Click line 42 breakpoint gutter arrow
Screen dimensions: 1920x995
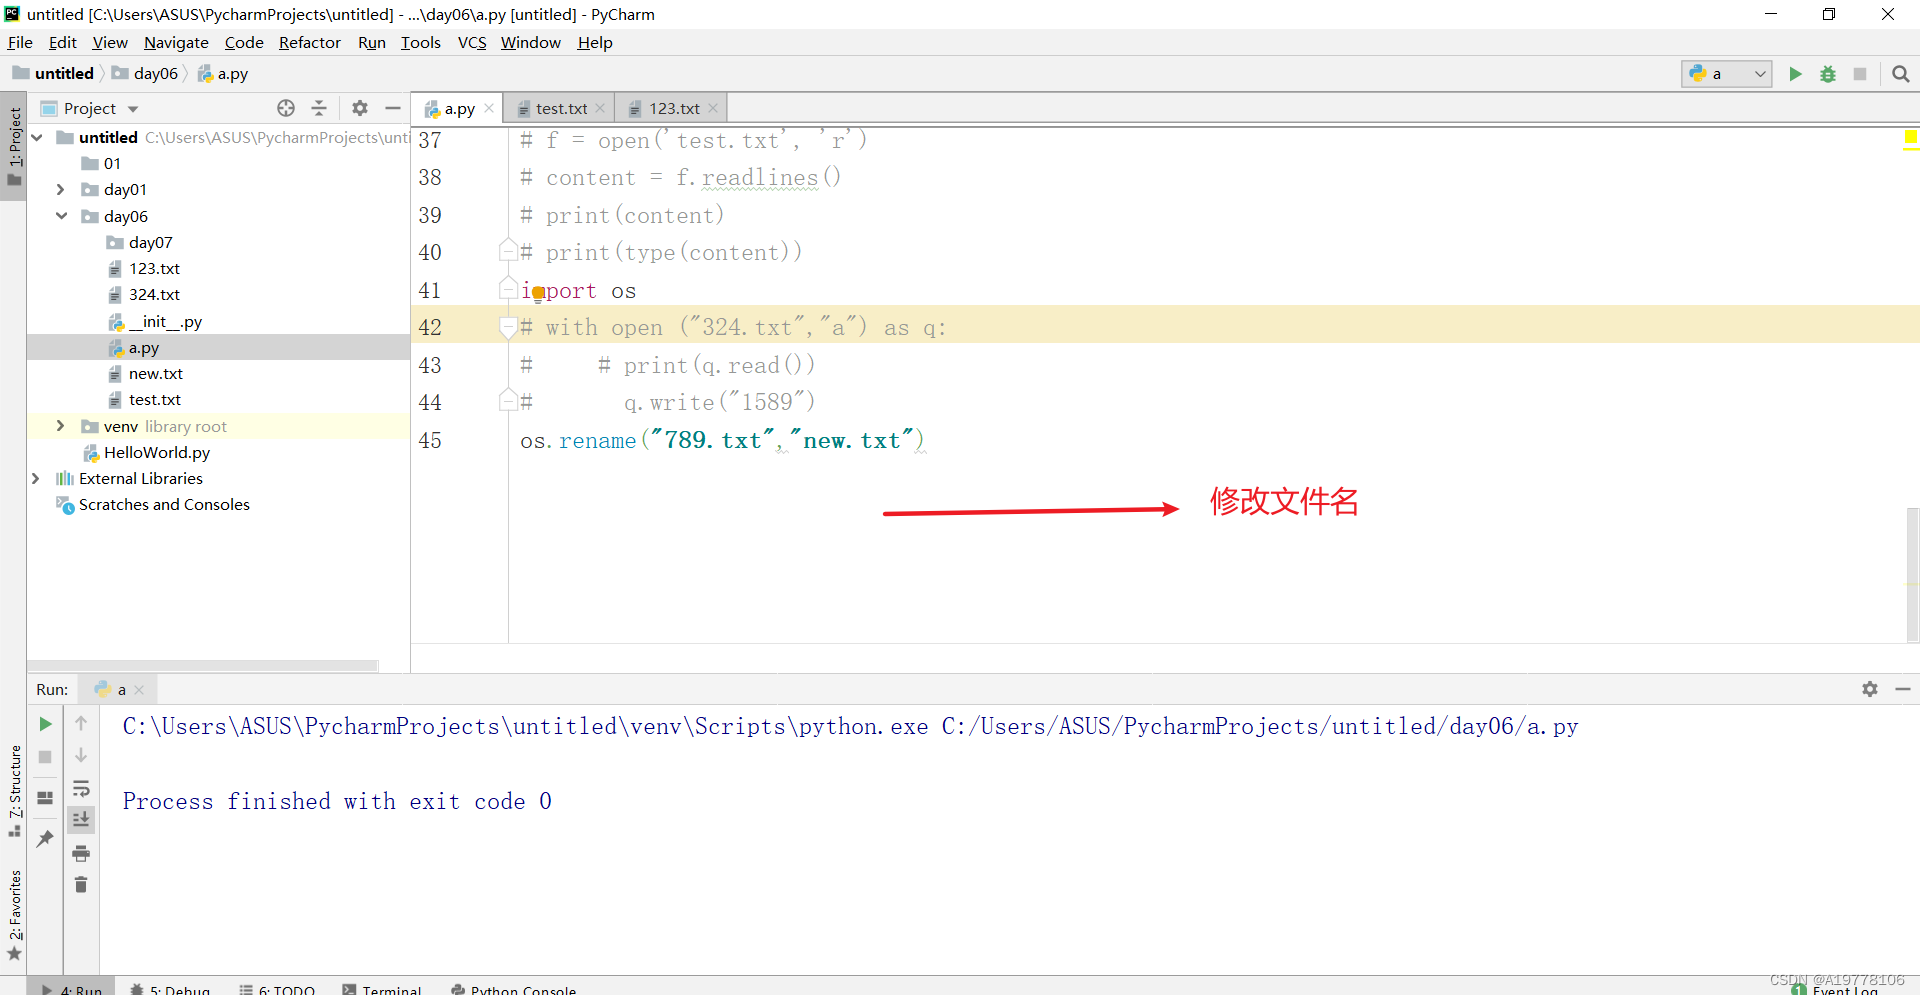(509, 327)
